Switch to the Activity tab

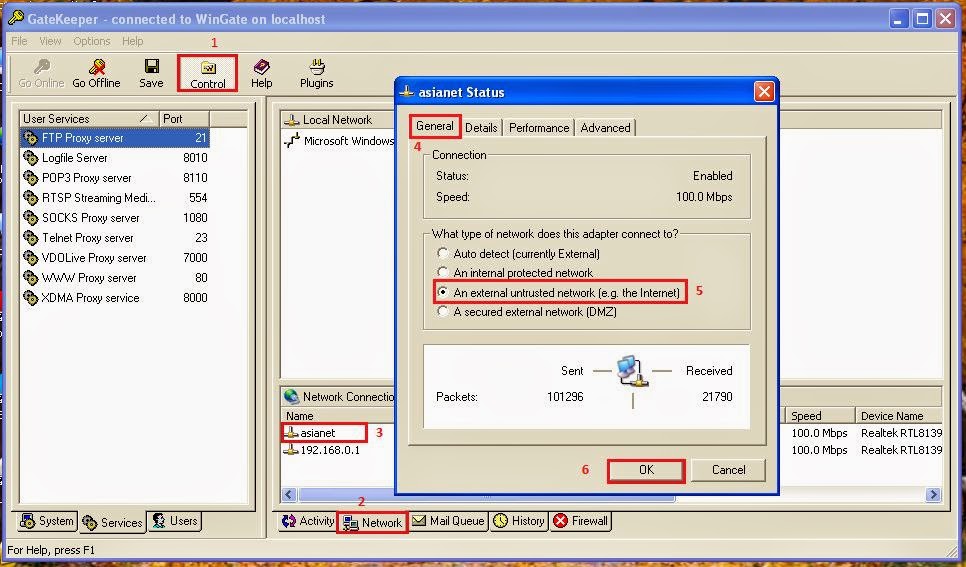pos(307,521)
